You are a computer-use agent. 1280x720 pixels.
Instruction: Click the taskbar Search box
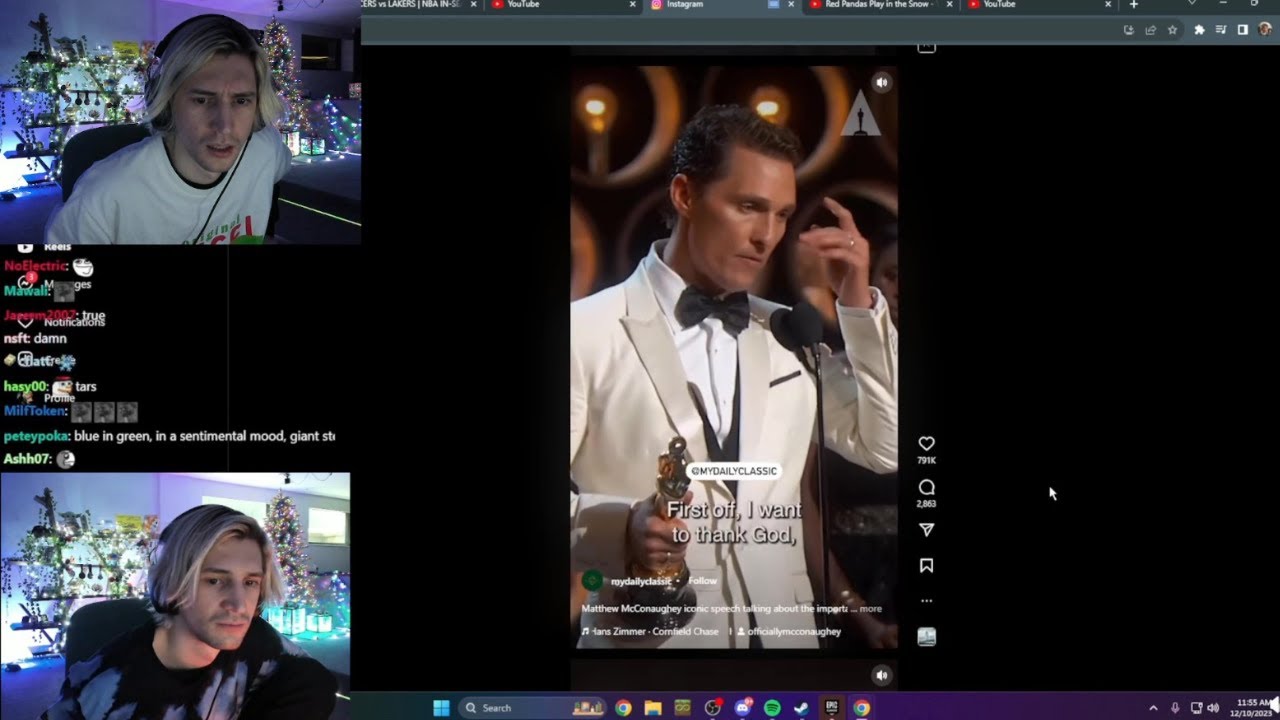(533, 708)
